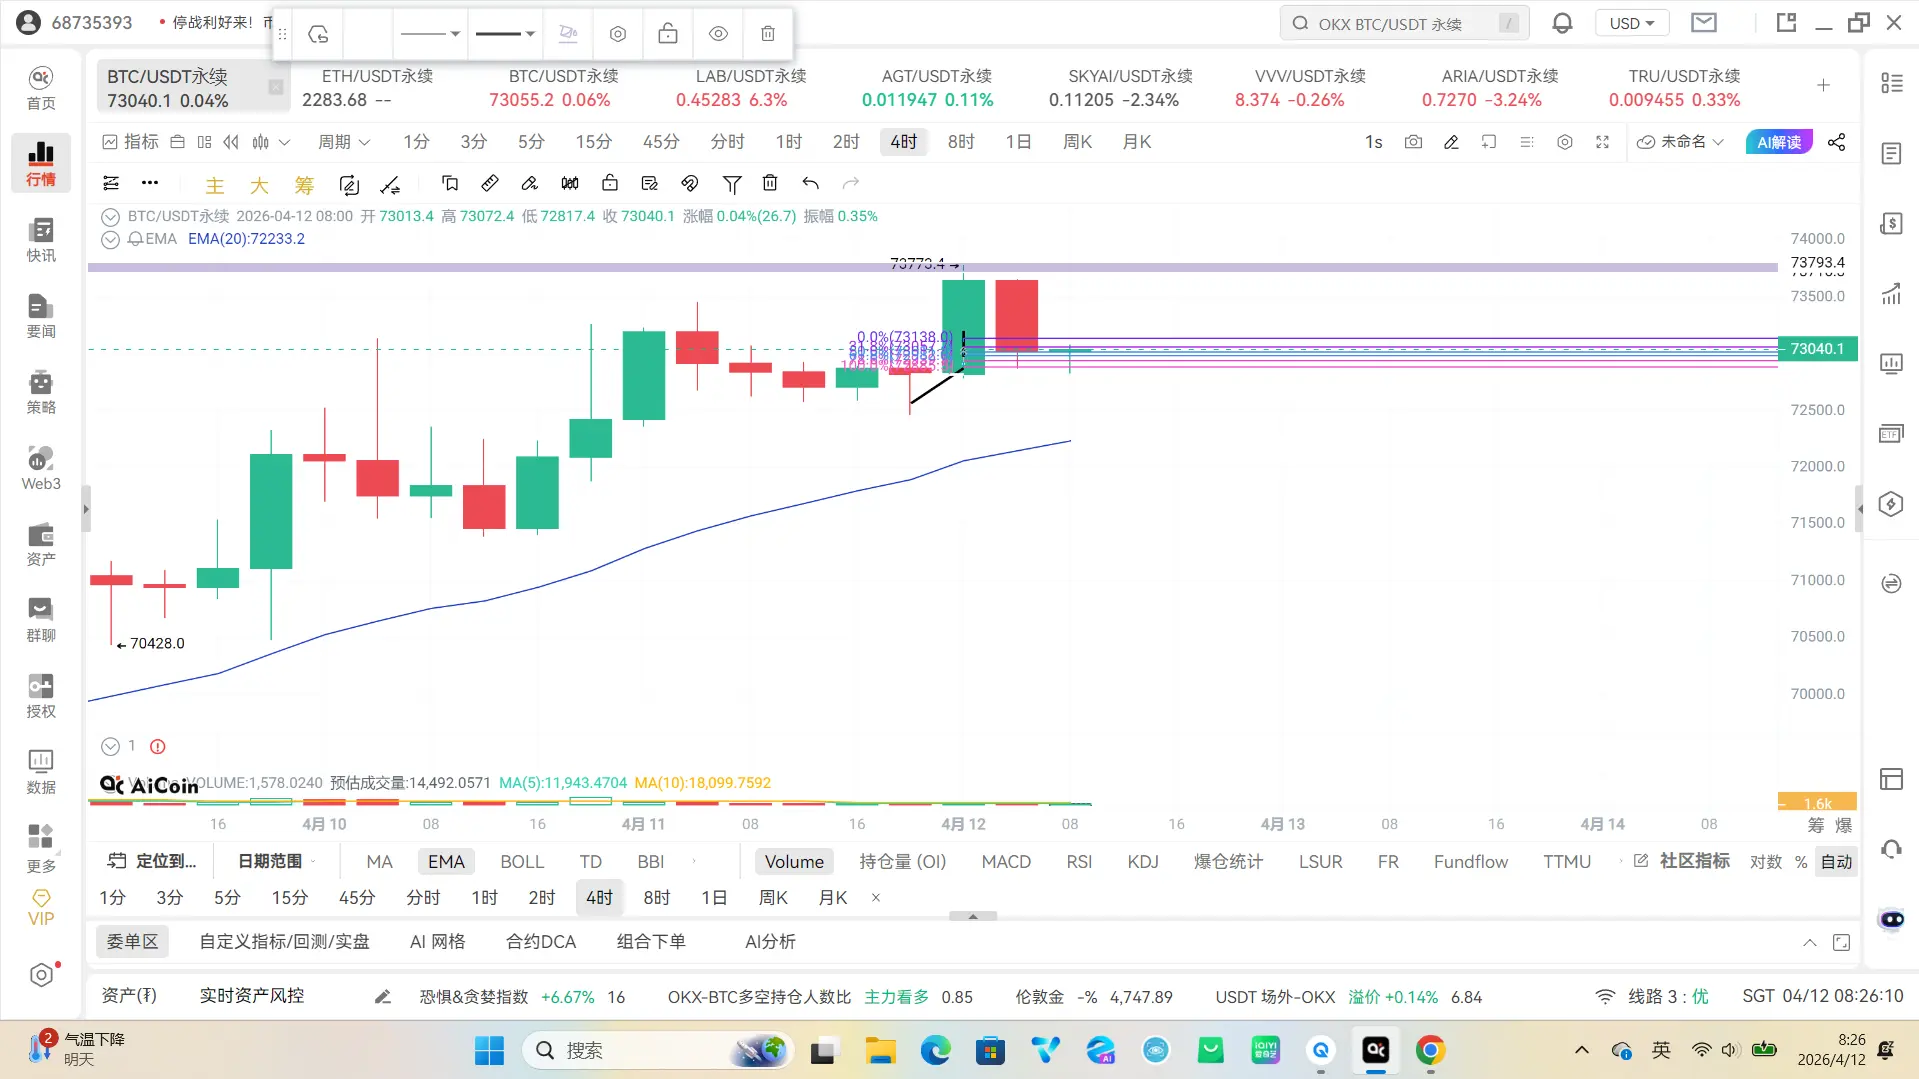Screen dimensions: 1919x1079
Task: Select the top toolbar 1时 timeframe
Action: (789, 142)
